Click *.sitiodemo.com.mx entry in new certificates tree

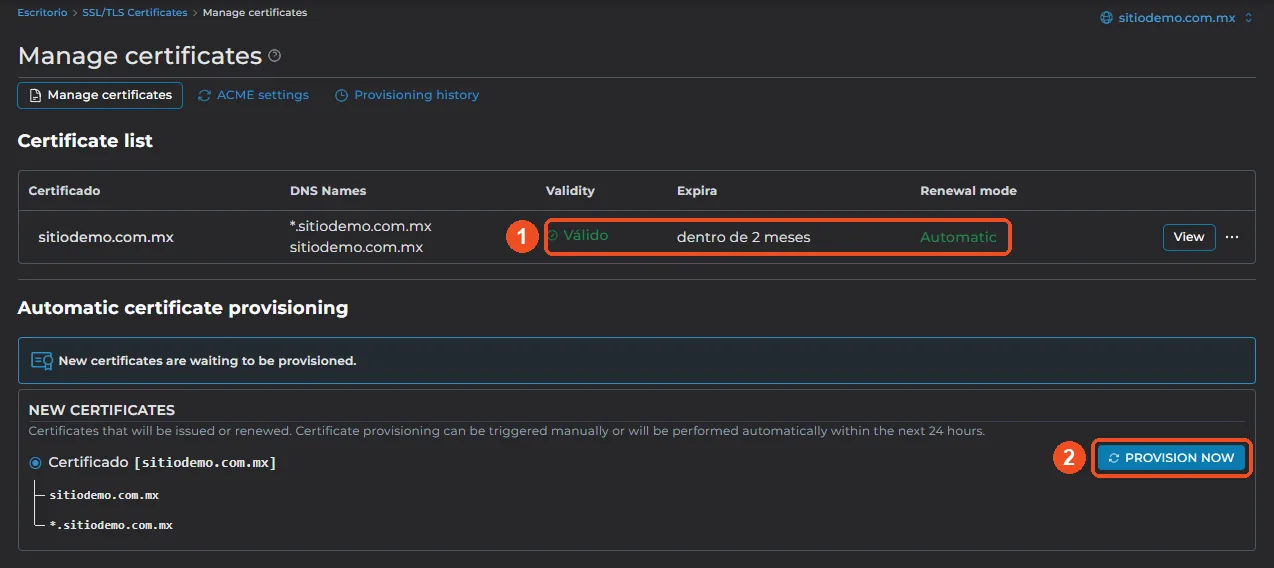click(x=111, y=525)
